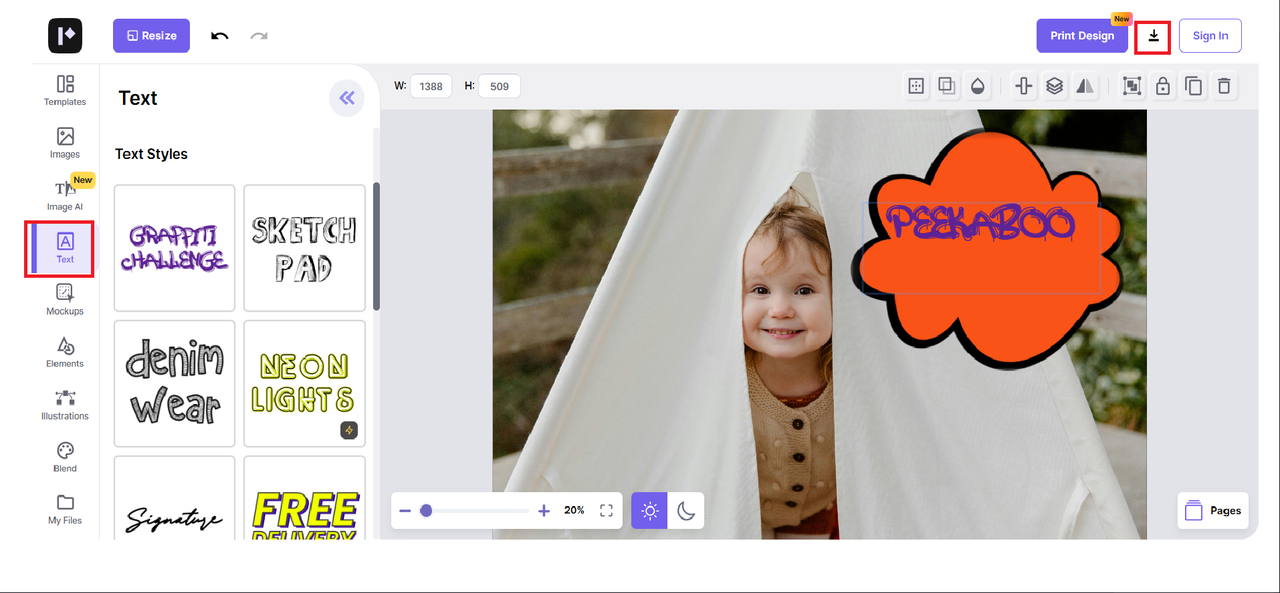
Task: Open the align center tool
Action: click(x=1023, y=86)
